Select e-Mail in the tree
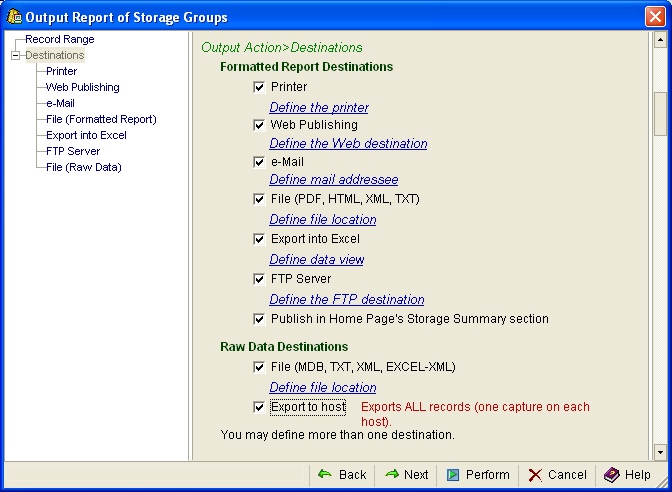This screenshot has height=492, width=672. pos(60,103)
